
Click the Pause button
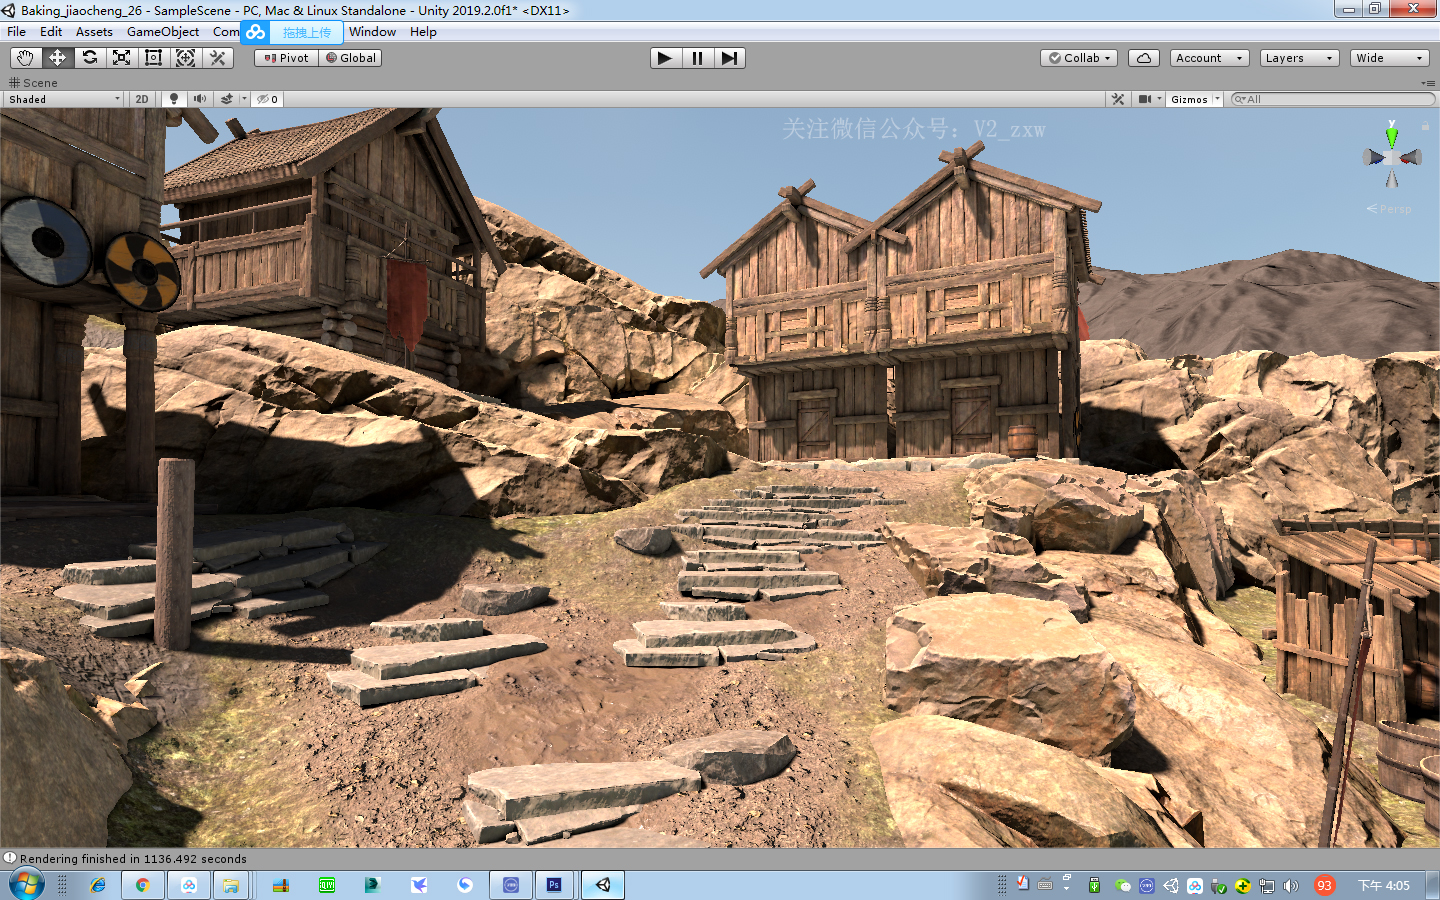[697, 58]
